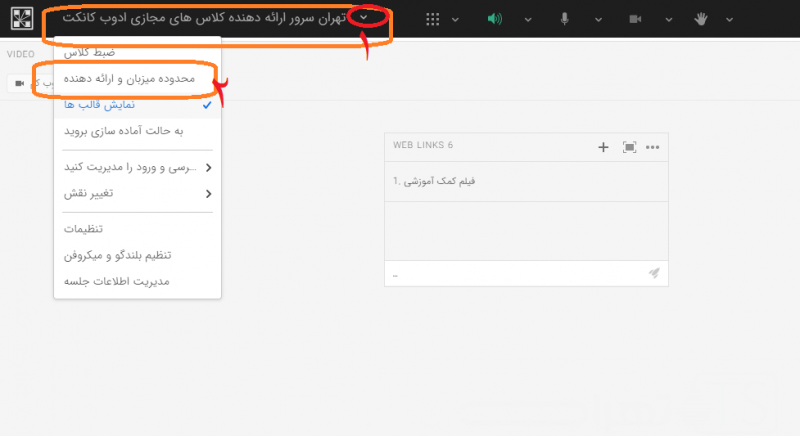Expand the microphone options dropdown arrow
Screen dimensions: 800x436
[598, 20]
